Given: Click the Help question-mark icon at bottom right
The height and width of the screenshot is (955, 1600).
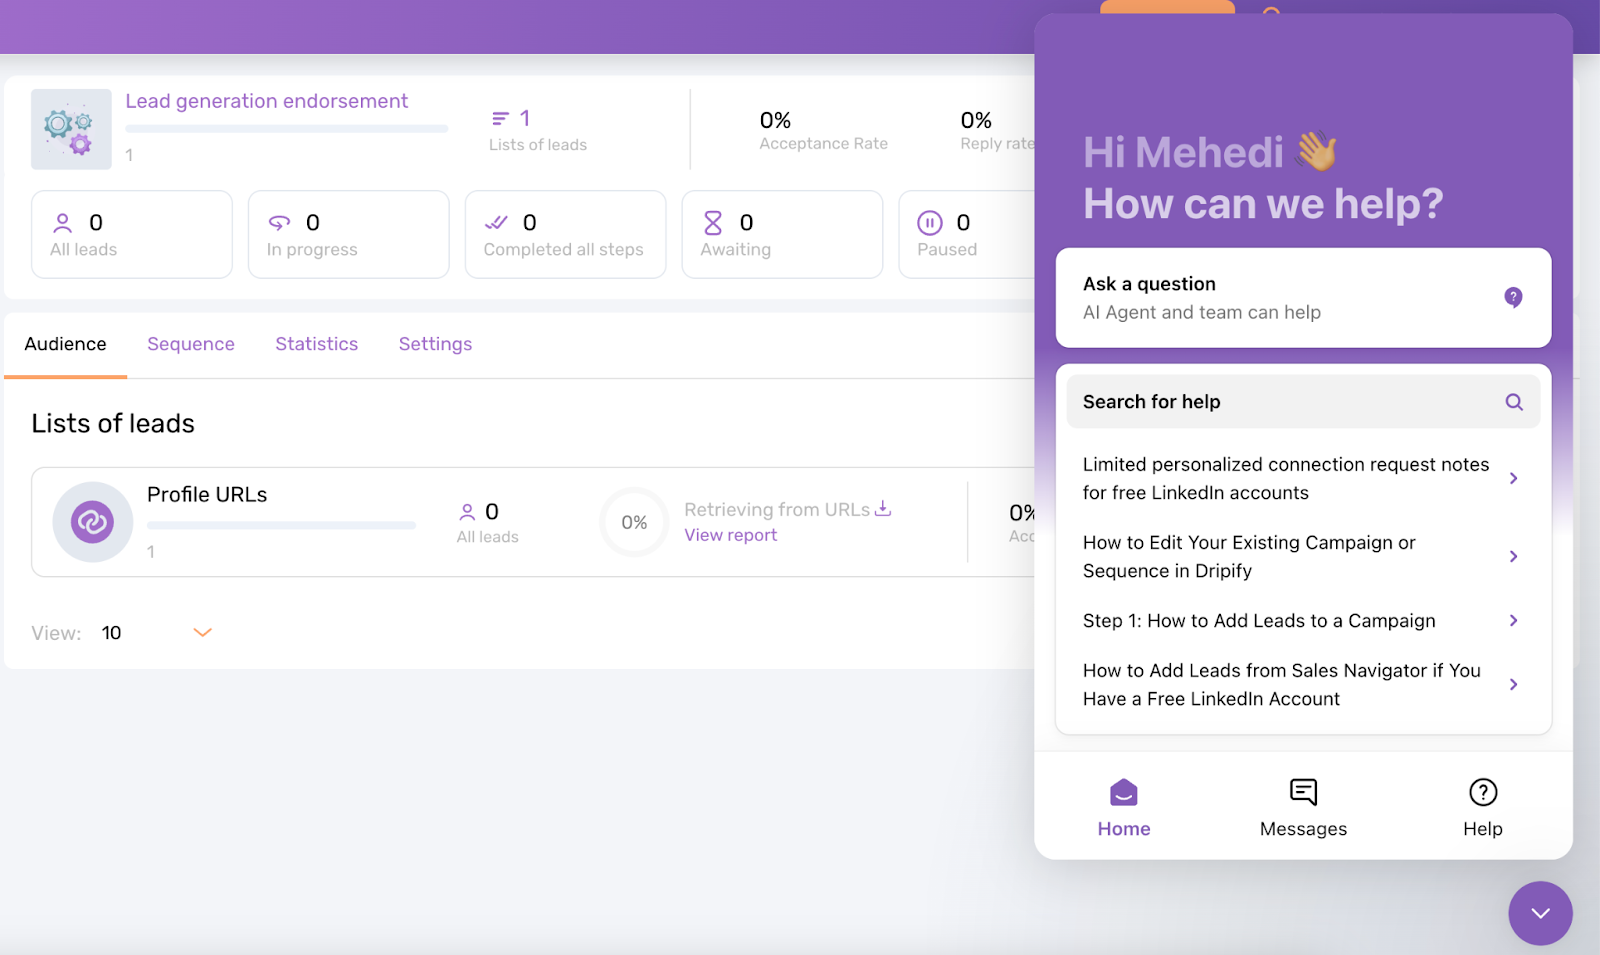Looking at the screenshot, I should click(1482, 792).
